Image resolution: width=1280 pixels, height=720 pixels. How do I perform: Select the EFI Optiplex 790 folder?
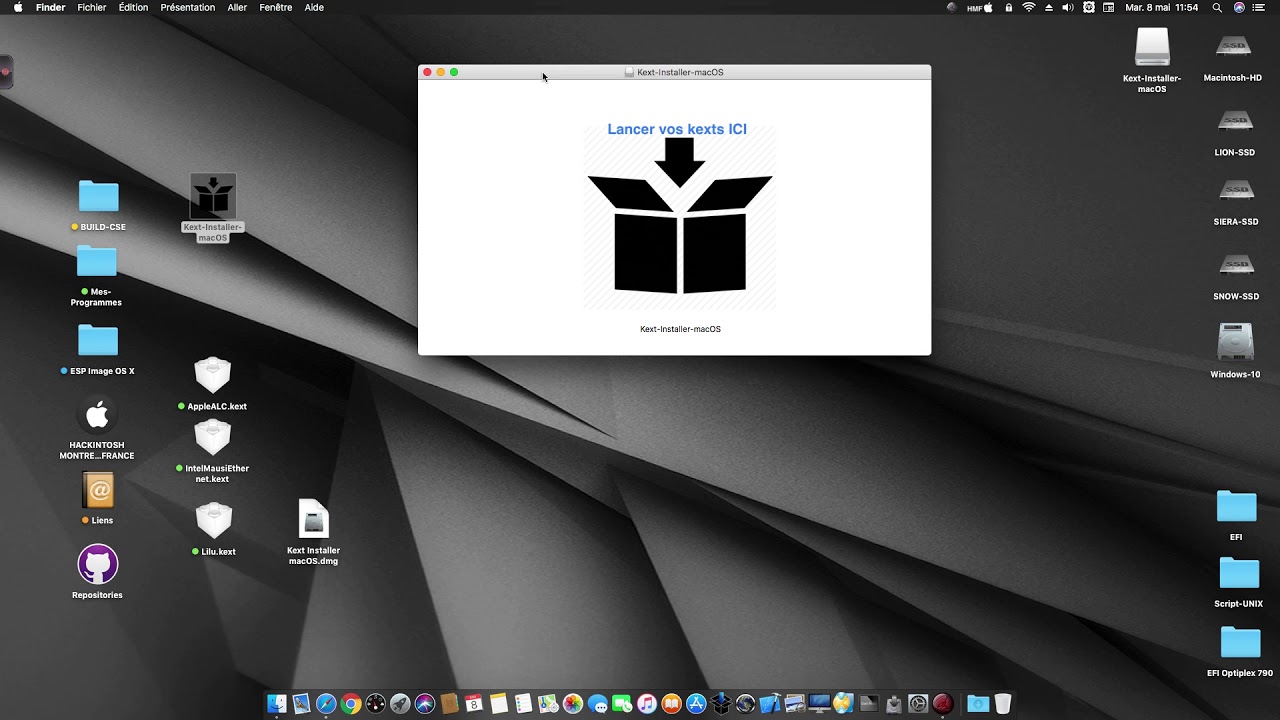[1240, 643]
